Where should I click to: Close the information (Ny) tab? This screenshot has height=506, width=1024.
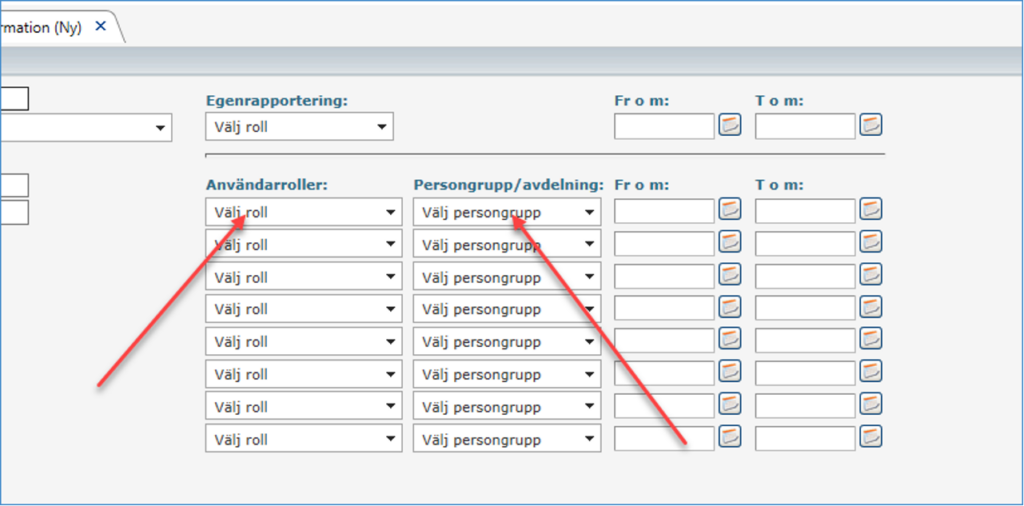pos(101,26)
